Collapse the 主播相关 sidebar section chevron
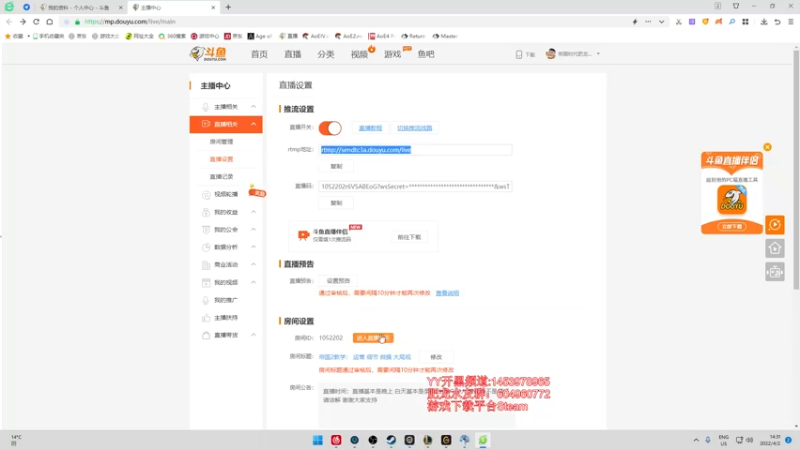The height and width of the screenshot is (450, 800). point(253,107)
